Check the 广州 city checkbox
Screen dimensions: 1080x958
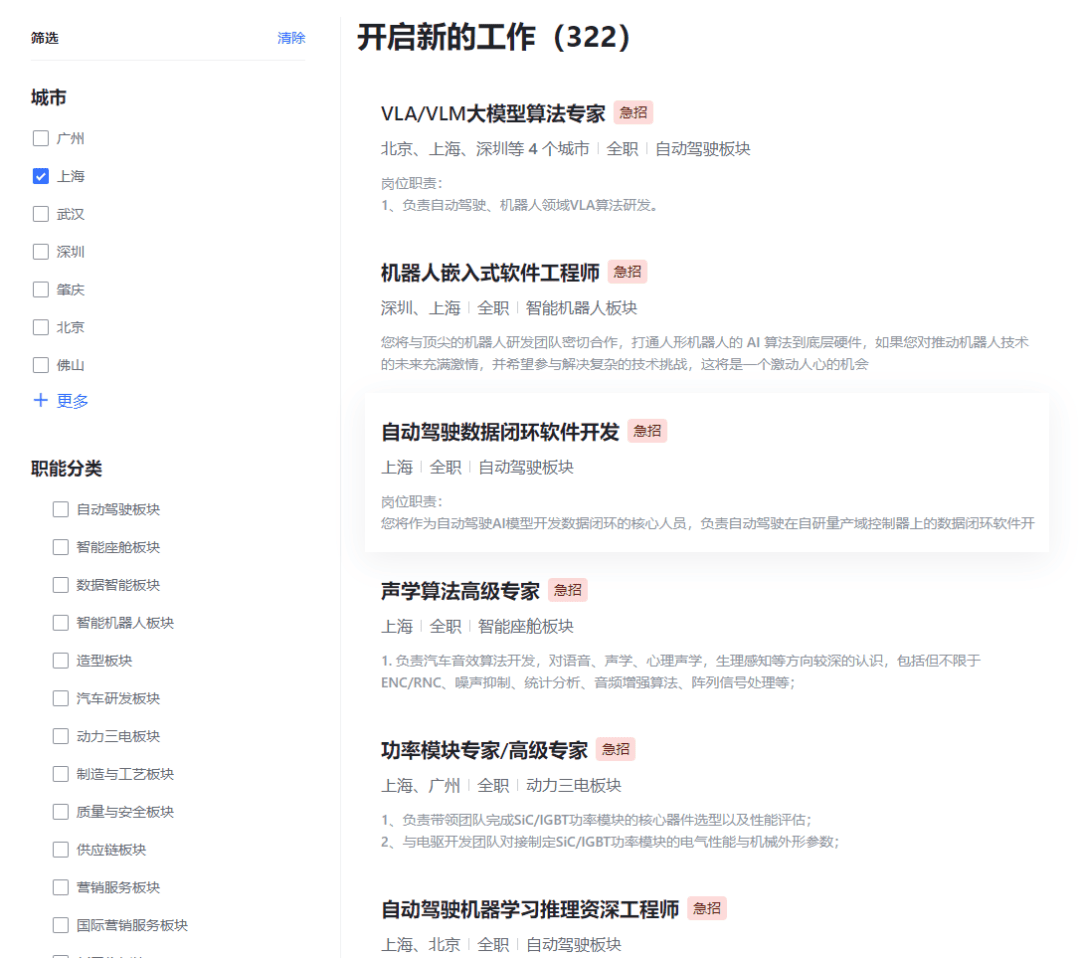41,138
